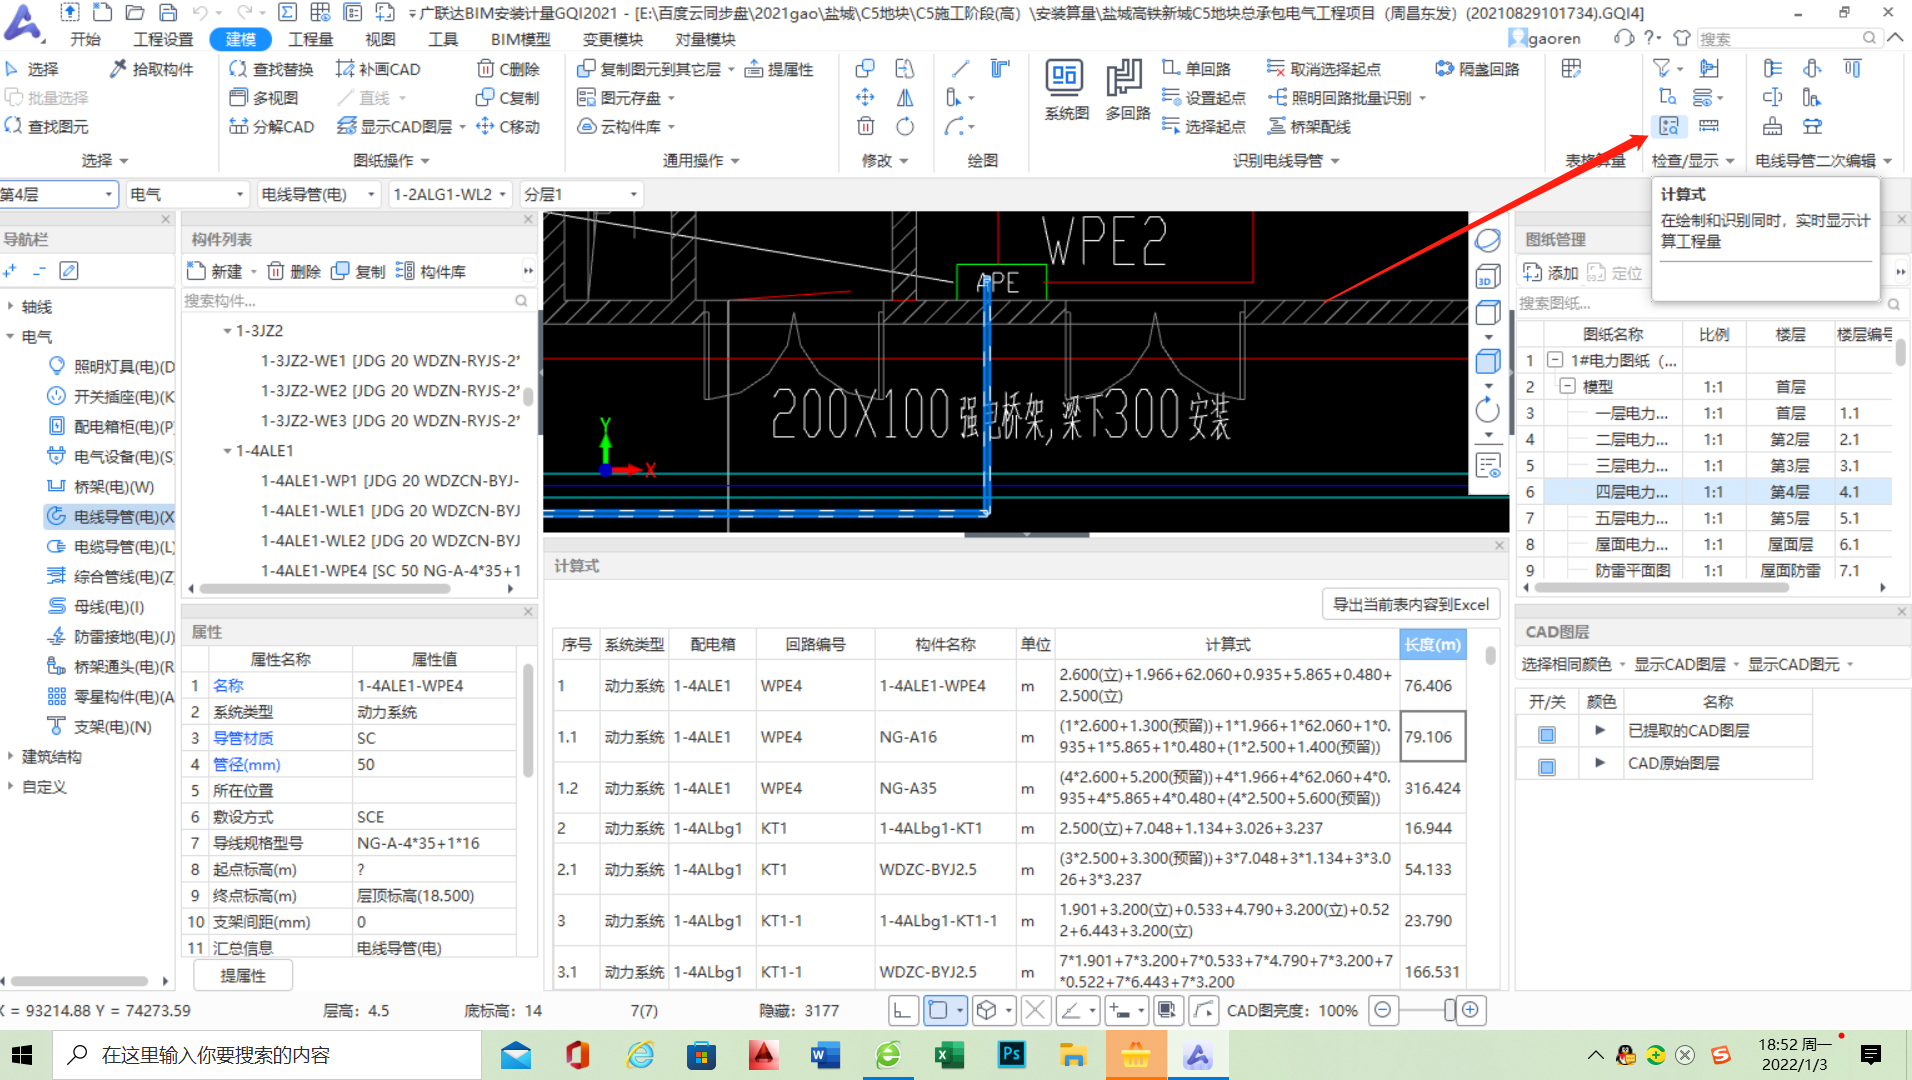
Task: Click the 提属性 button under properties
Action: coord(243,975)
